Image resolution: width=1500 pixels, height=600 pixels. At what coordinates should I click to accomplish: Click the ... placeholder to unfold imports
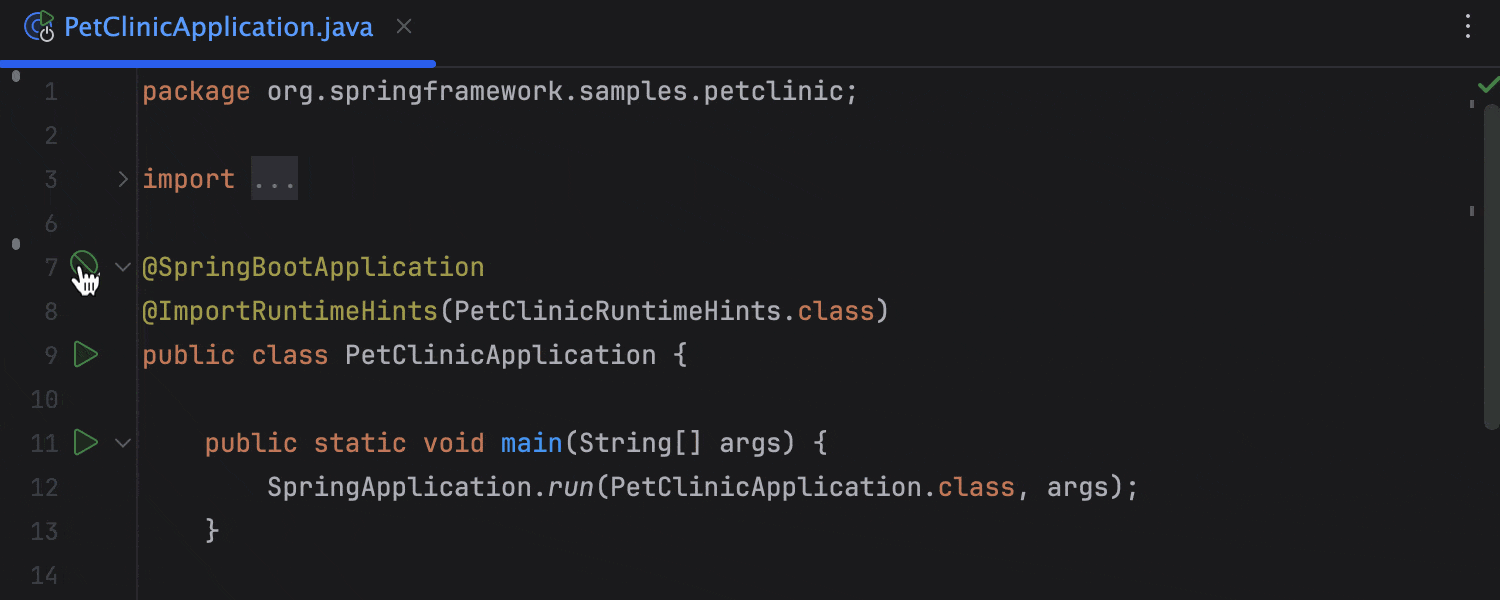pyautogui.click(x=274, y=178)
